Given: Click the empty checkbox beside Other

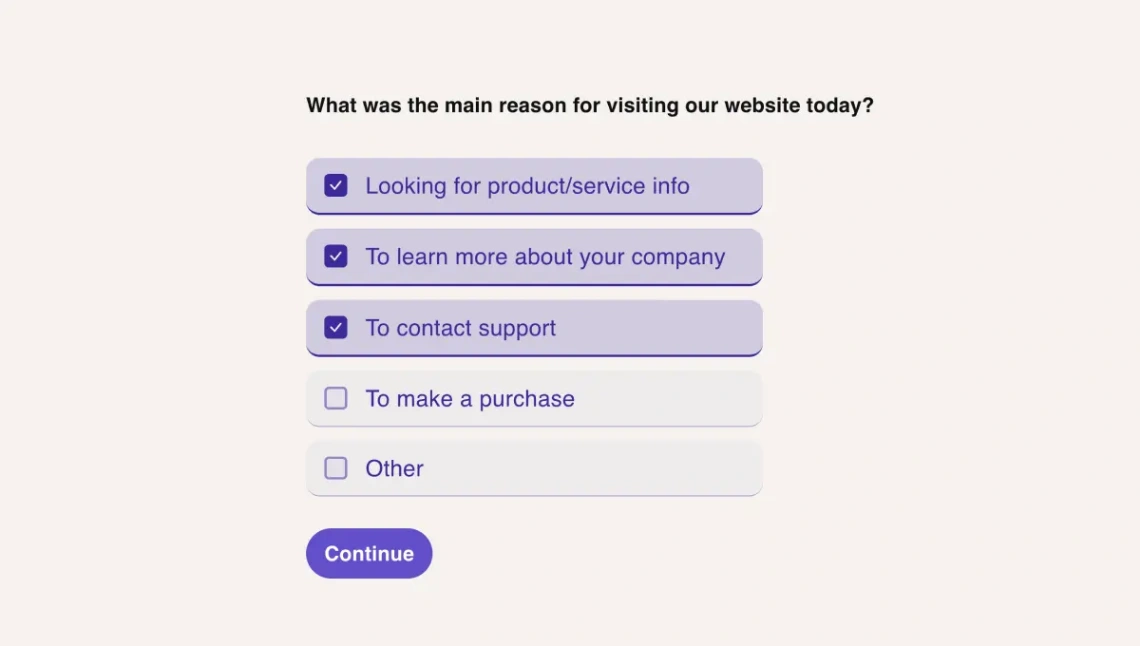Looking at the screenshot, I should pyautogui.click(x=336, y=468).
